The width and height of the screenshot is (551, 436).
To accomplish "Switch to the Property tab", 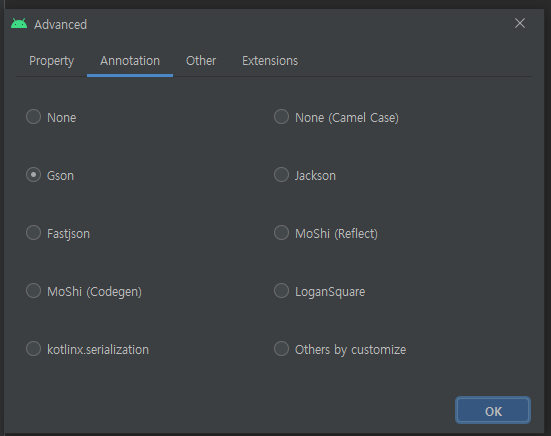I will click(x=52, y=61).
